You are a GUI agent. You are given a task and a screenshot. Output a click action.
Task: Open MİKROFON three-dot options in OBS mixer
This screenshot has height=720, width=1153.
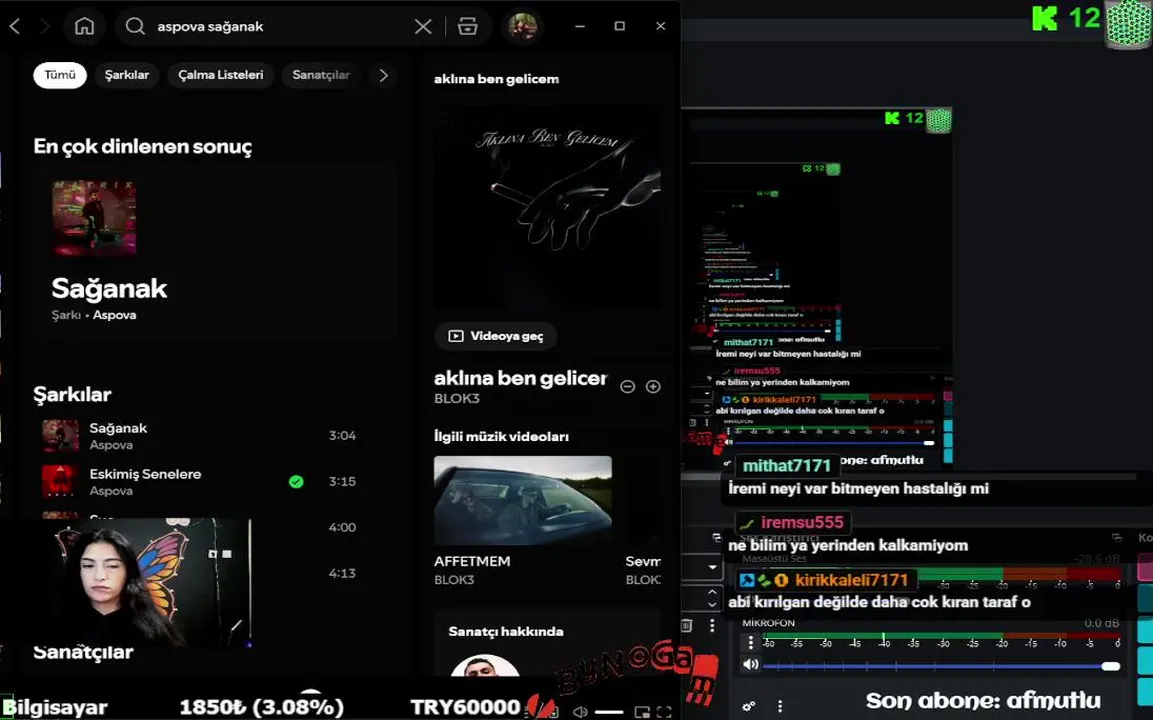[751, 642]
